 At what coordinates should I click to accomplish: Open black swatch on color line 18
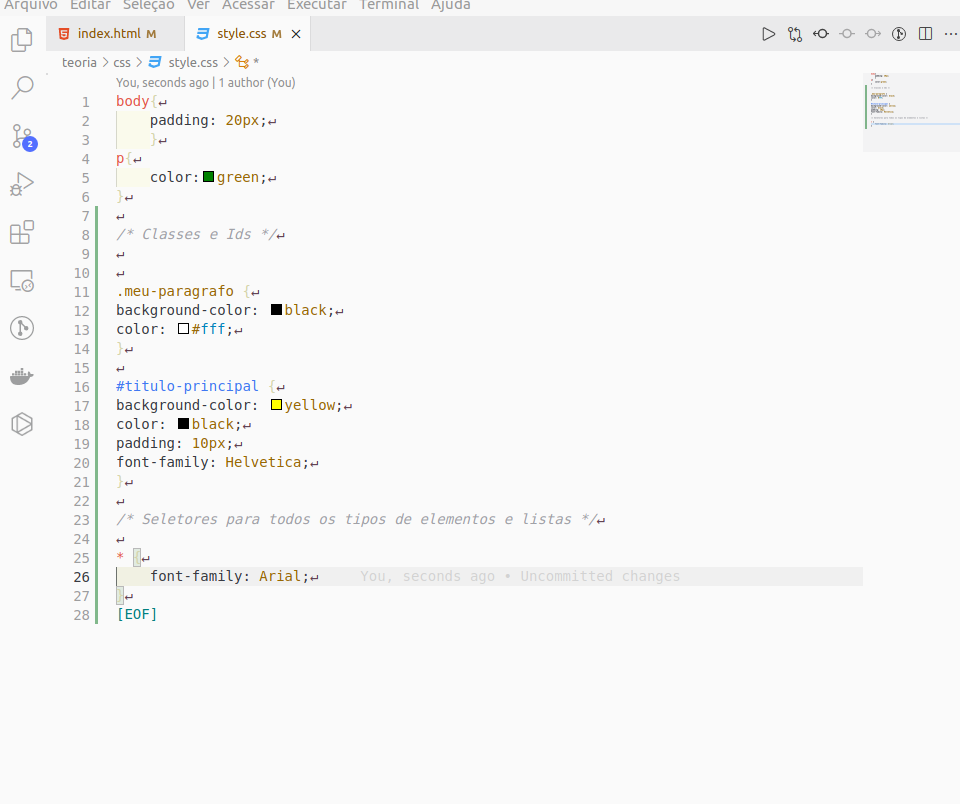point(183,424)
